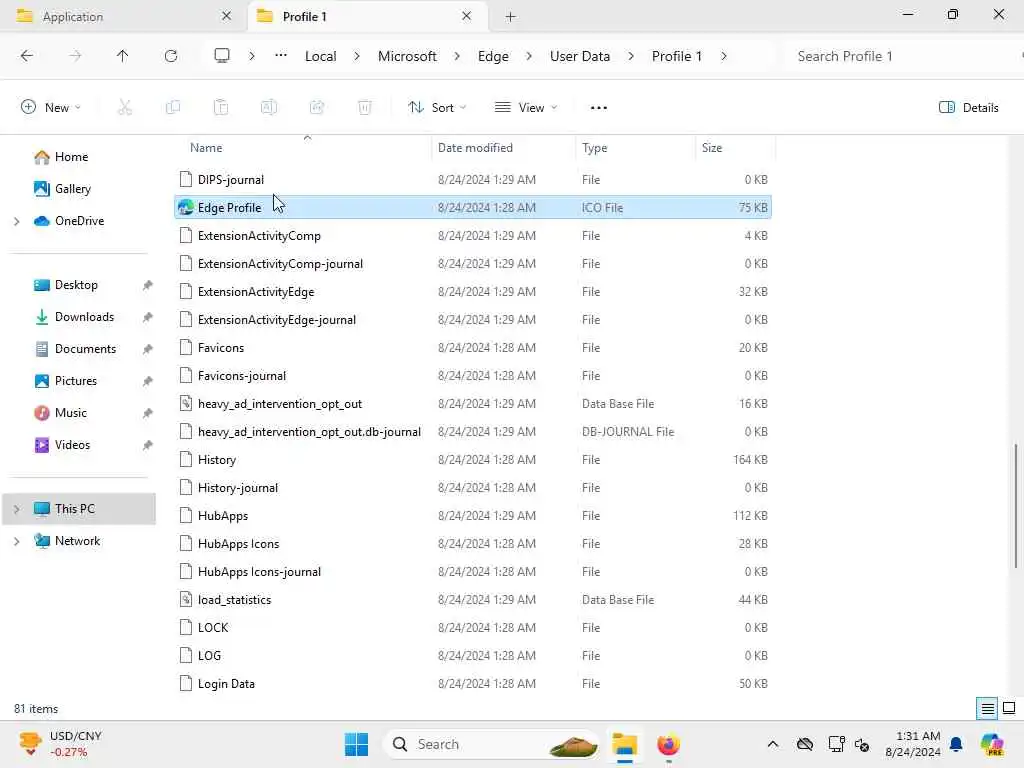Select the Edge Profile ICO file
Screen dimensions: 1024x768
tap(473, 208)
